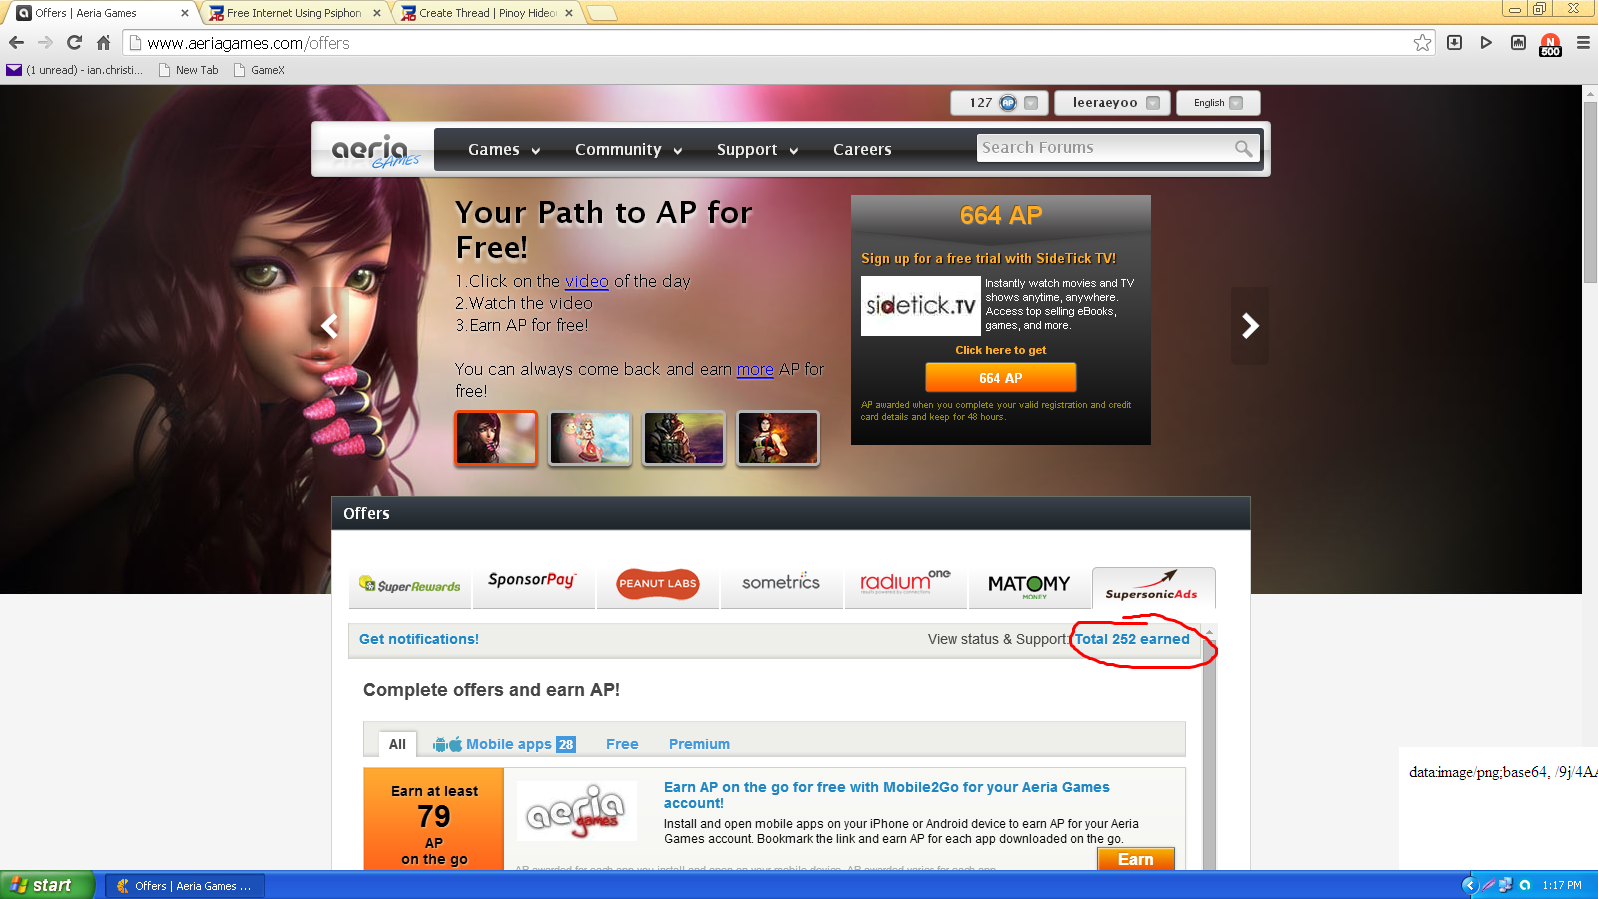This screenshot has height=899, width=1598.
Task: Select the radiumone offers tab
Action: coord(905,586)
